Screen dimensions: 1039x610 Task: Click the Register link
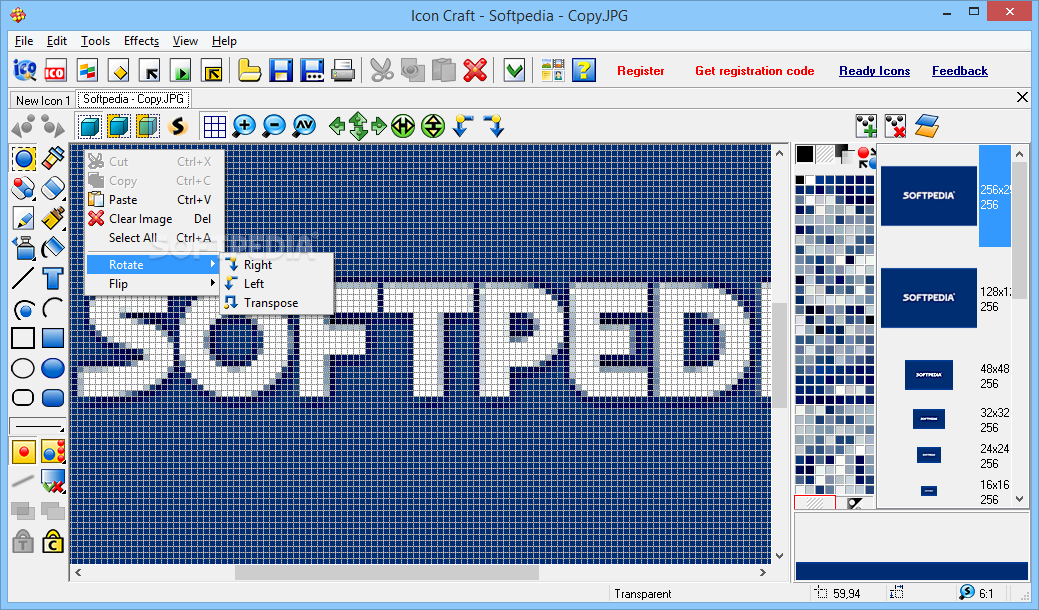click(641, 71)
